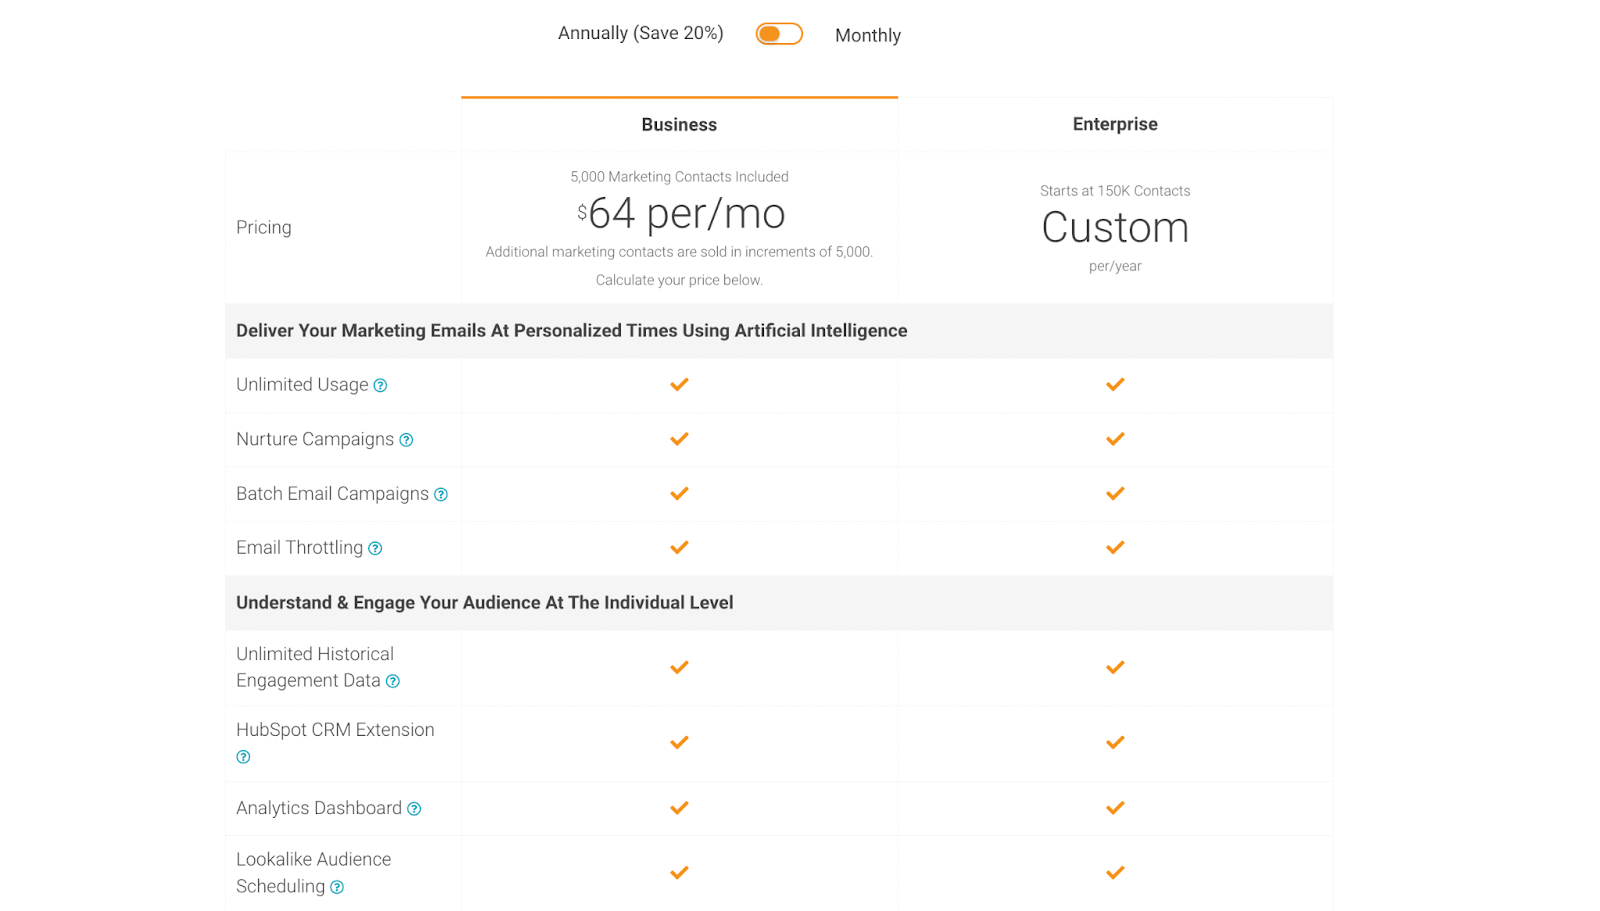Click Deliver Your Marketing Emails section header

[x=571, y=331]
